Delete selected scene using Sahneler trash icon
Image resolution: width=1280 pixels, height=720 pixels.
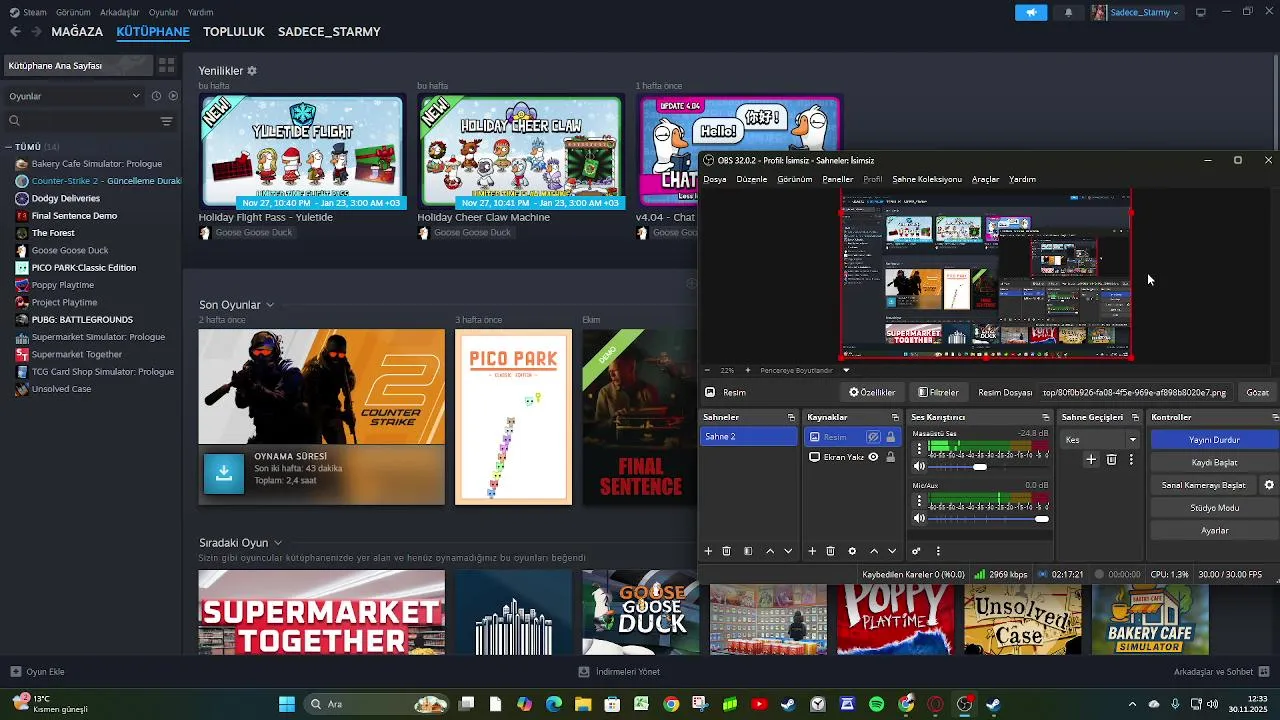coord(727,551)
